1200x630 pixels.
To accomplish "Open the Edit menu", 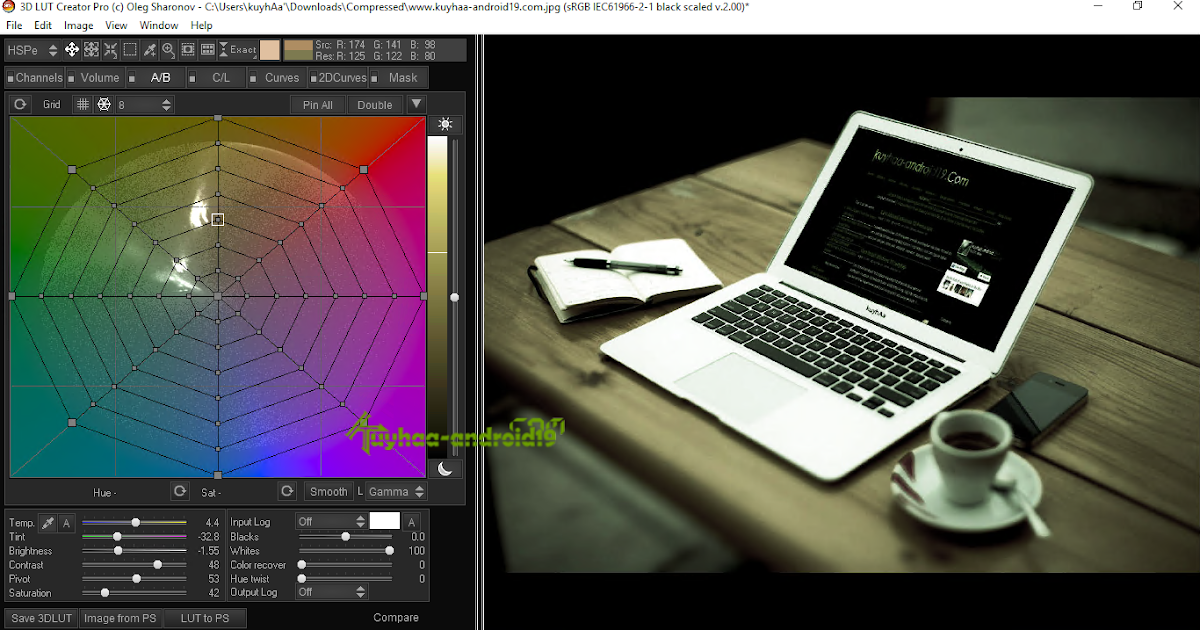I will (x=43, y=25).
